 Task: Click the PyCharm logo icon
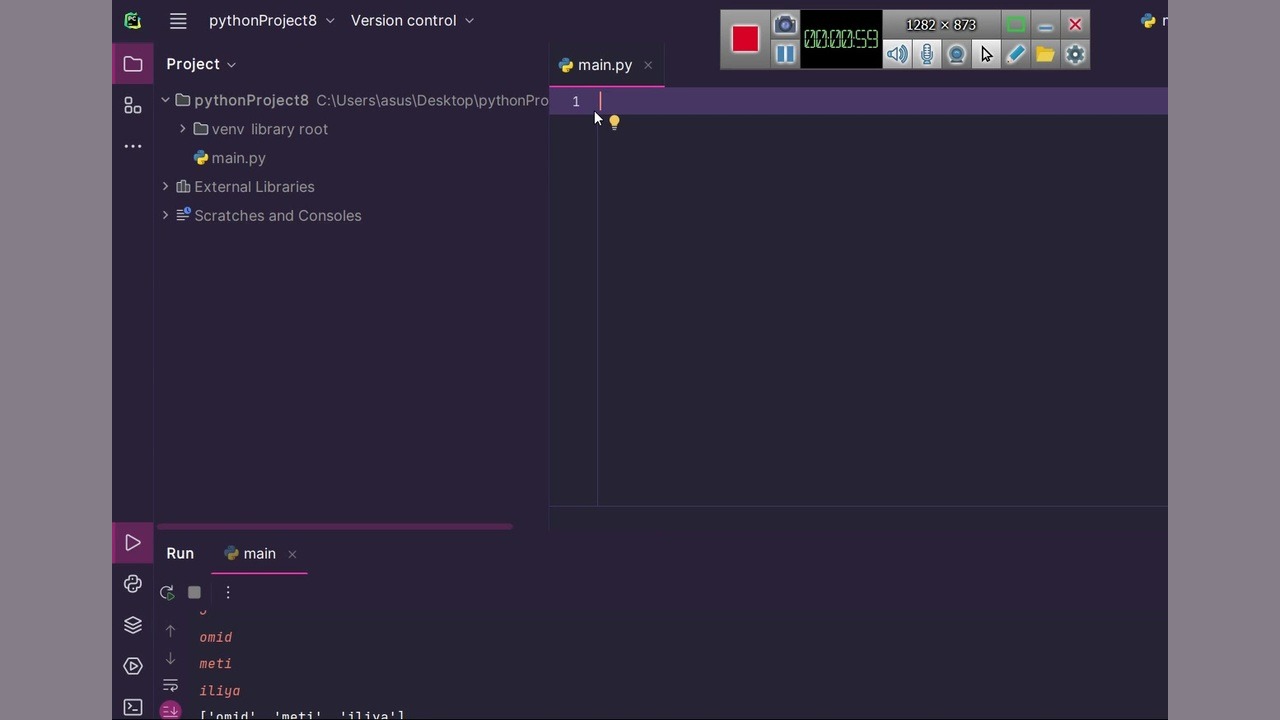coord(132,21)
